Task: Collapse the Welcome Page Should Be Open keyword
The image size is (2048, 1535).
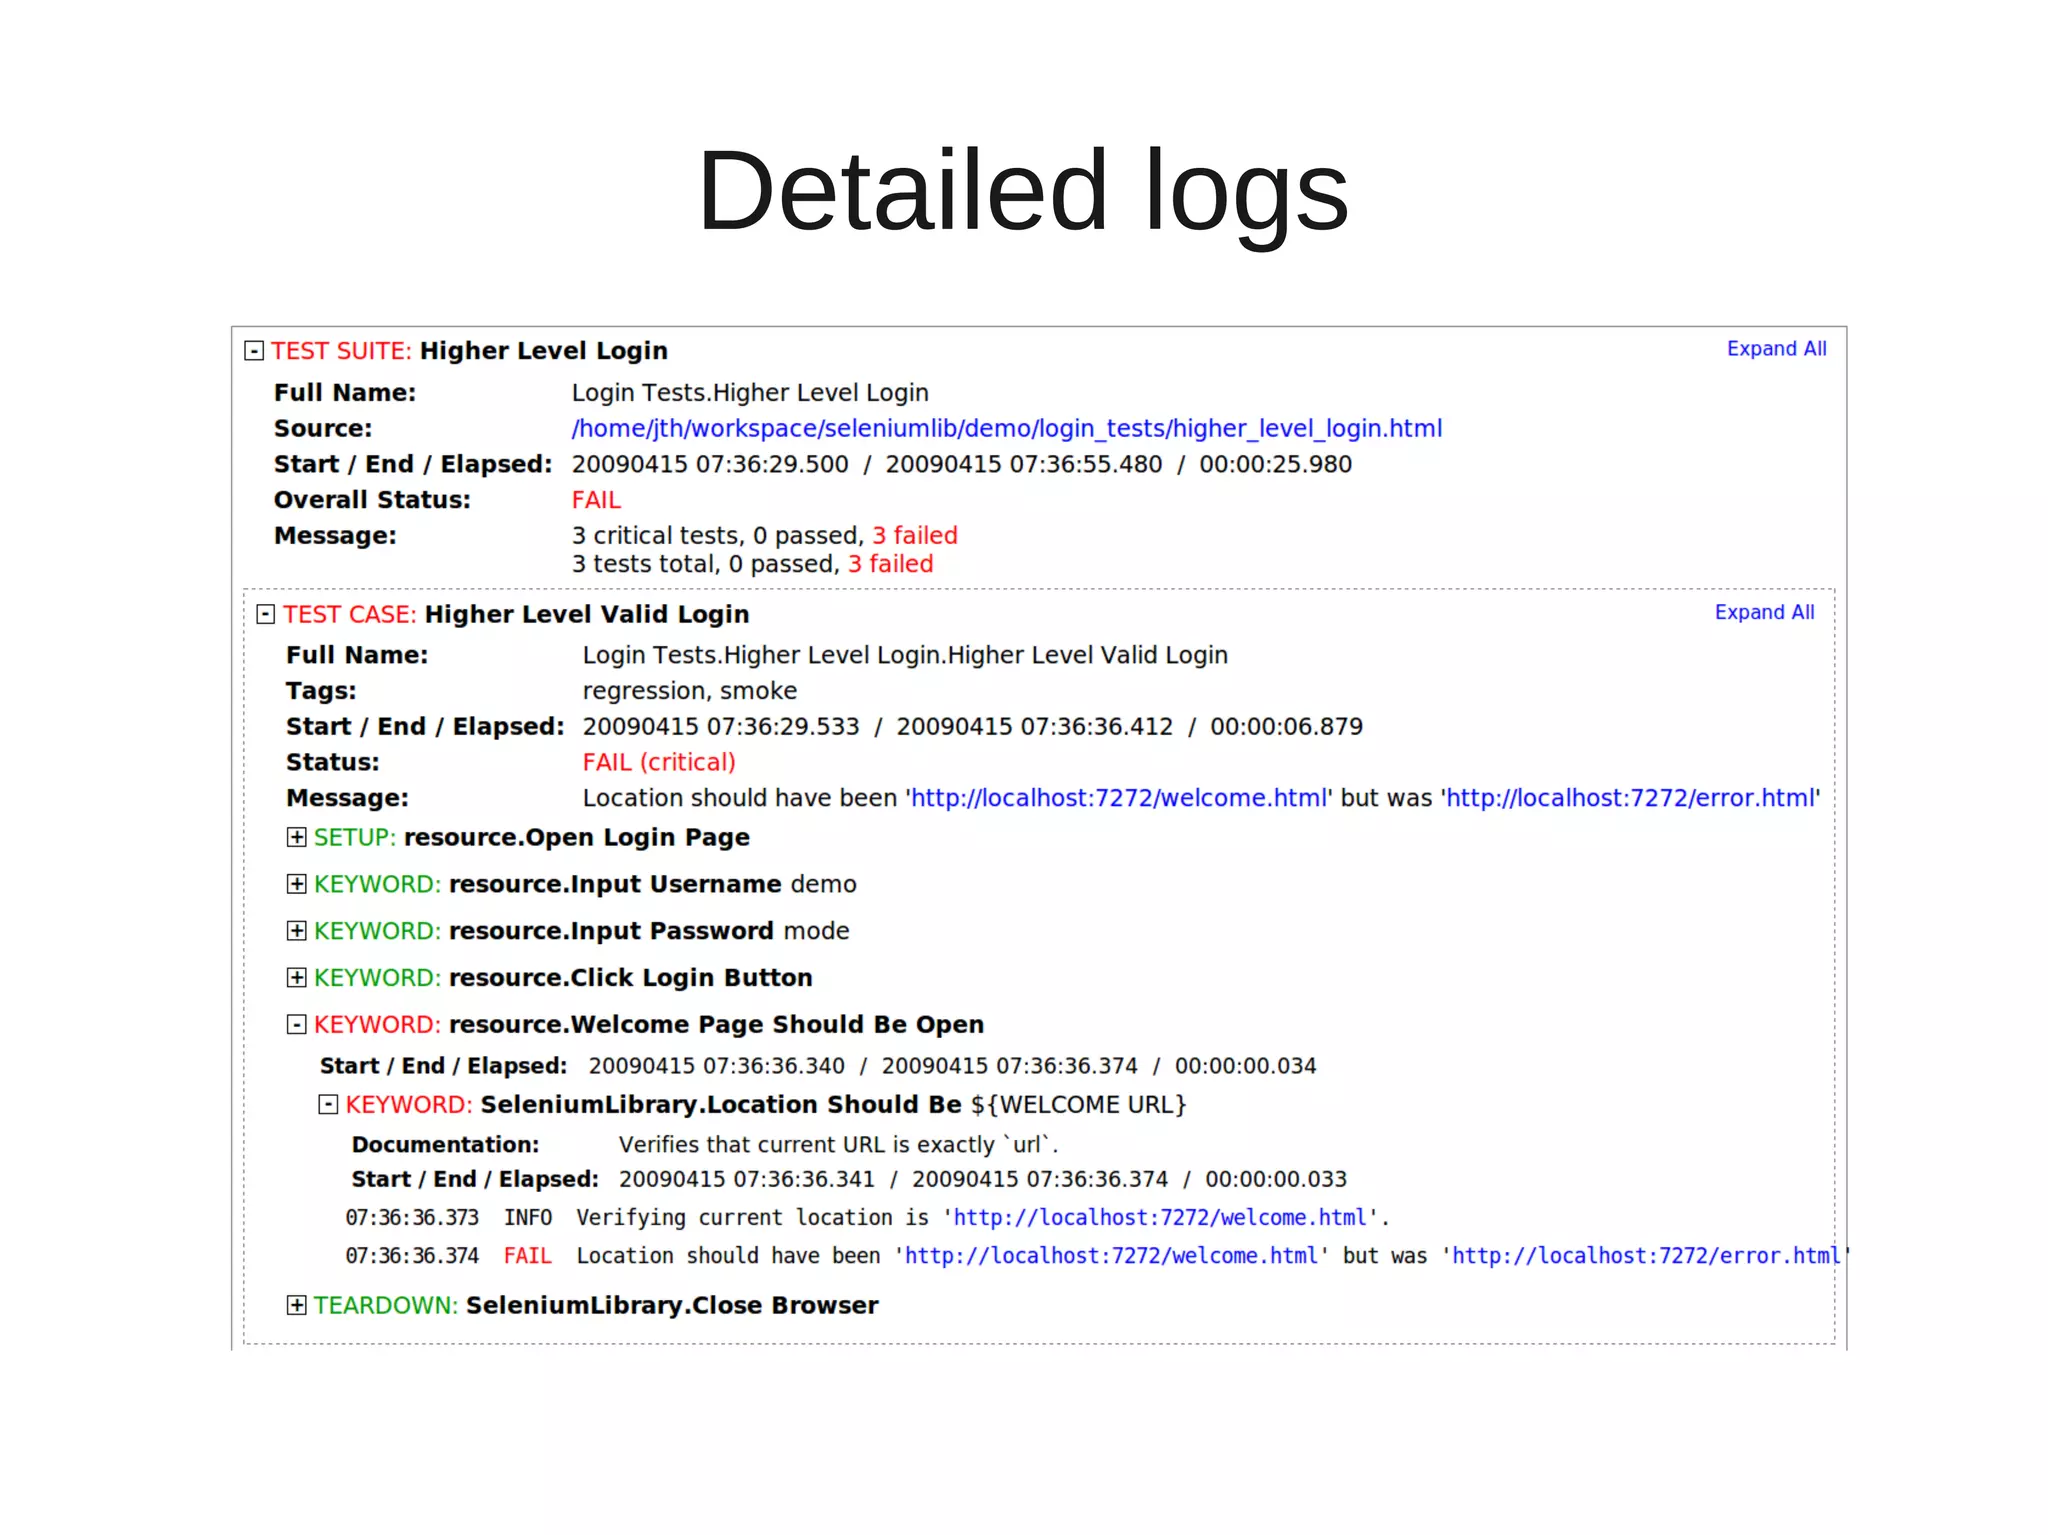Action: 297,1024
